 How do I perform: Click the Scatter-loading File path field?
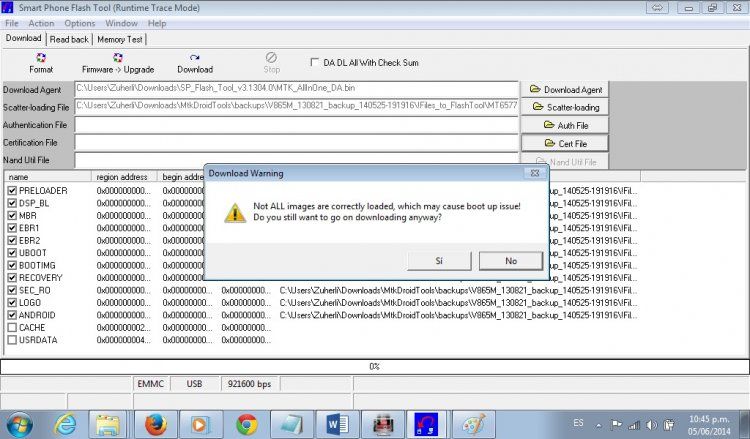(297, 106)
